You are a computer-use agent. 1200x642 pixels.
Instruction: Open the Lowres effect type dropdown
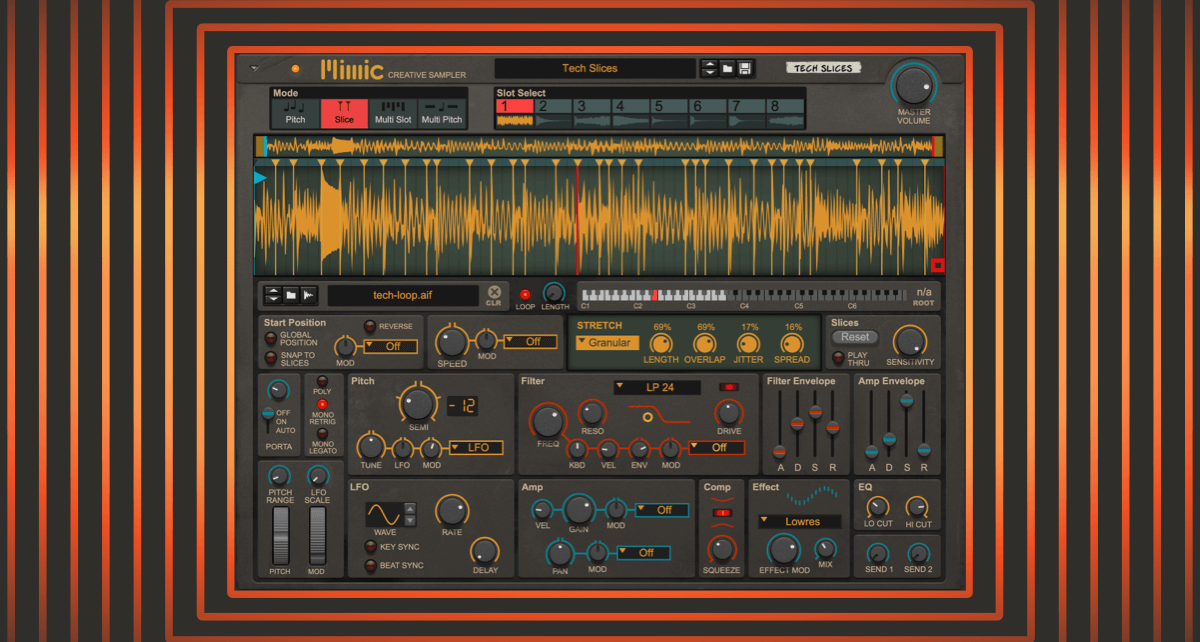799,521
